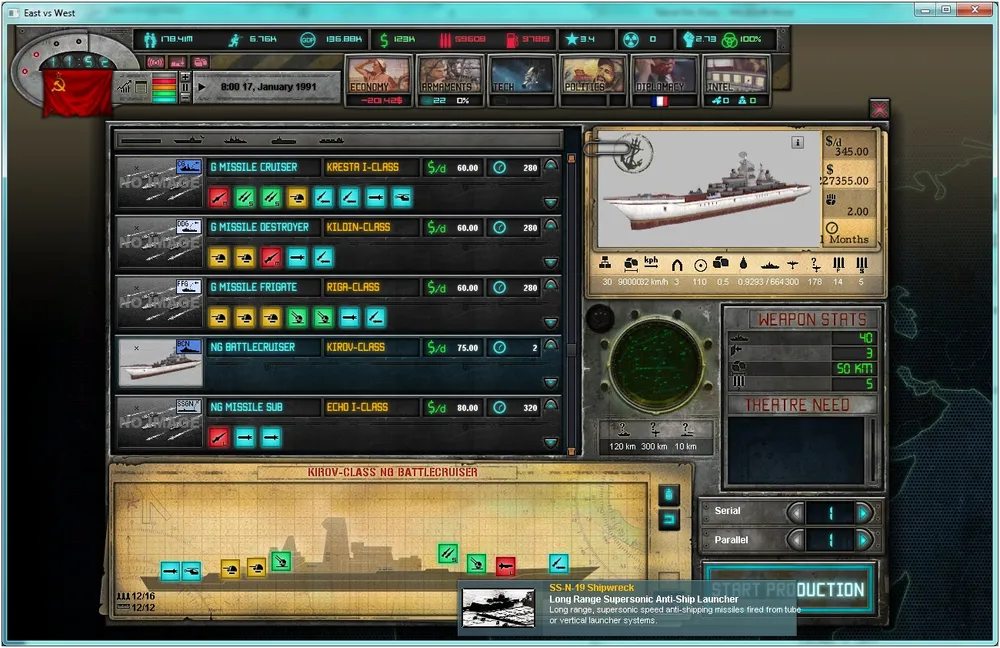The height and width of the screenshot is (648, 1000).
Task: Increase the Parallel production count
Action: [864, 540]
